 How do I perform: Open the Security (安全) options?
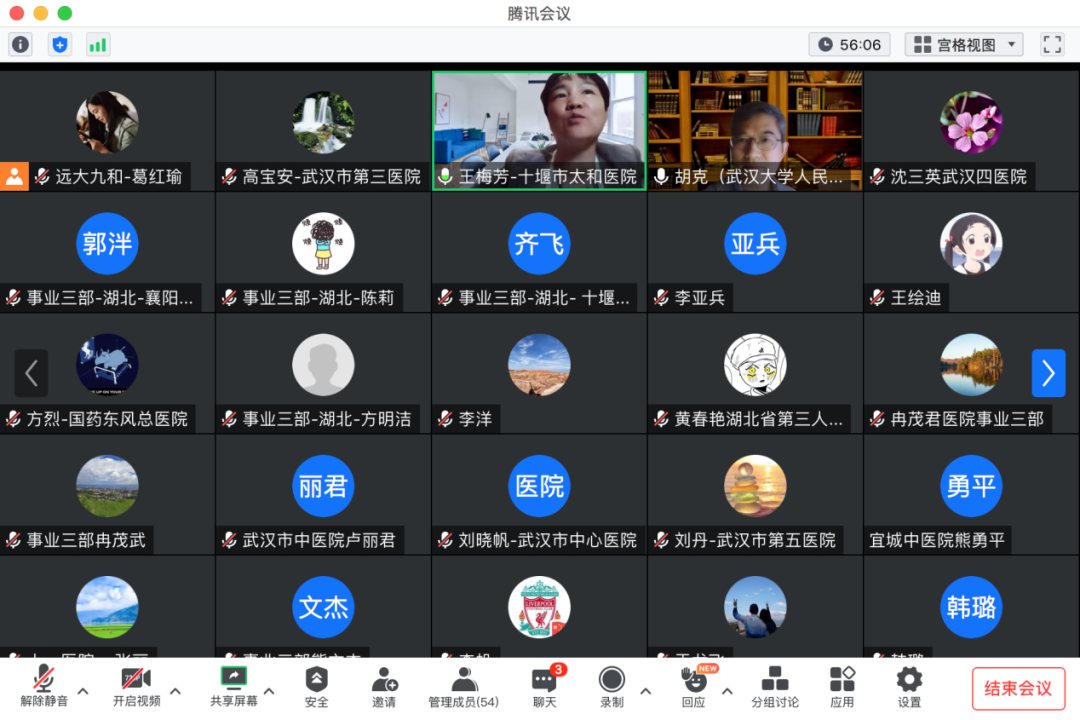(316, 686)
